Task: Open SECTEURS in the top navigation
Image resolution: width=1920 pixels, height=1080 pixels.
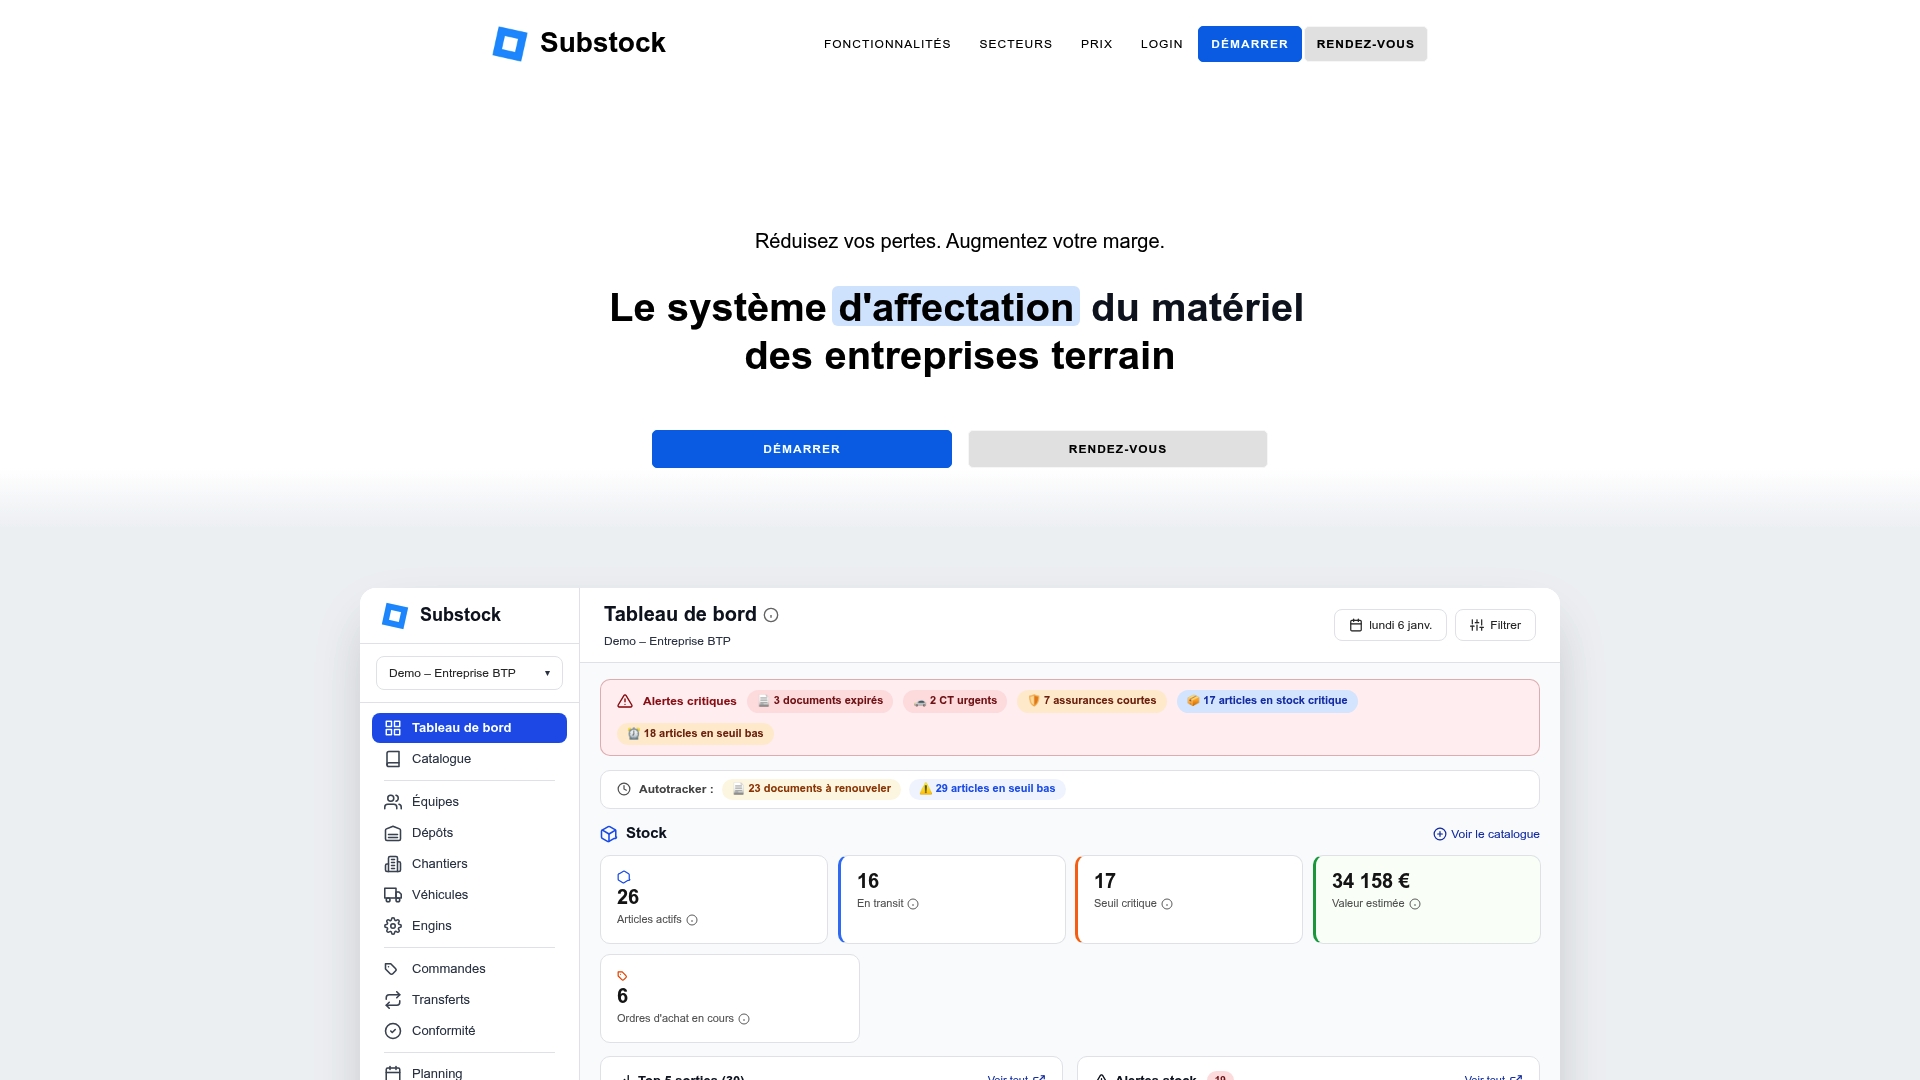Action: (1015, 44)
